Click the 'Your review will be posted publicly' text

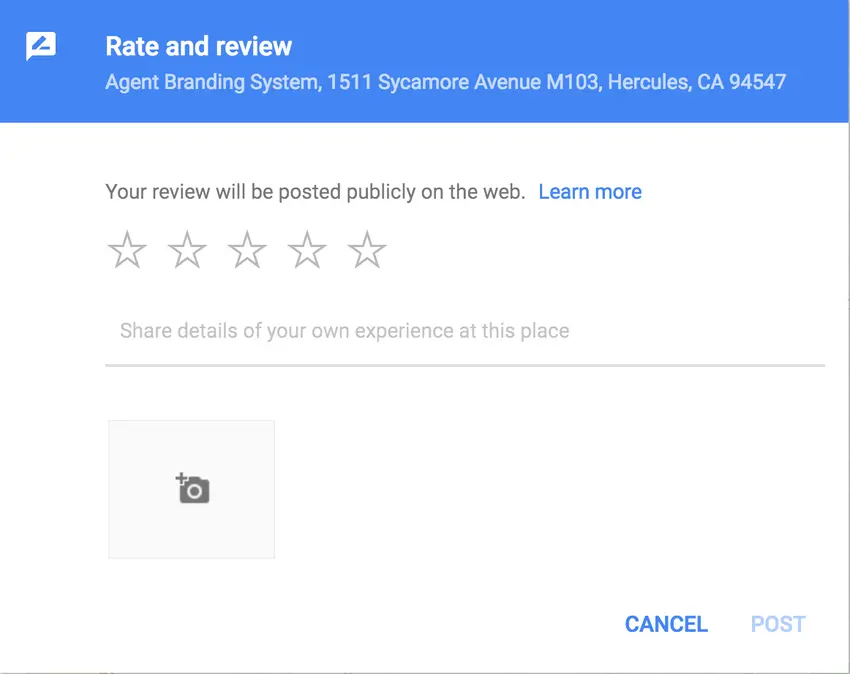click(x=315, y=192)
